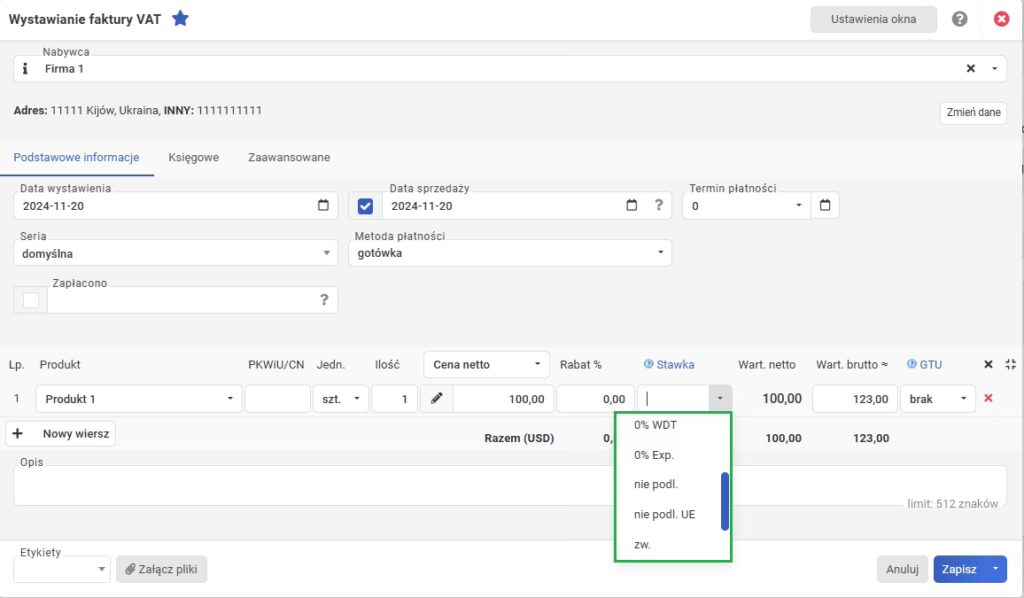
Task: Click the VAT rate list scrollbar
Action: point(725,501)
